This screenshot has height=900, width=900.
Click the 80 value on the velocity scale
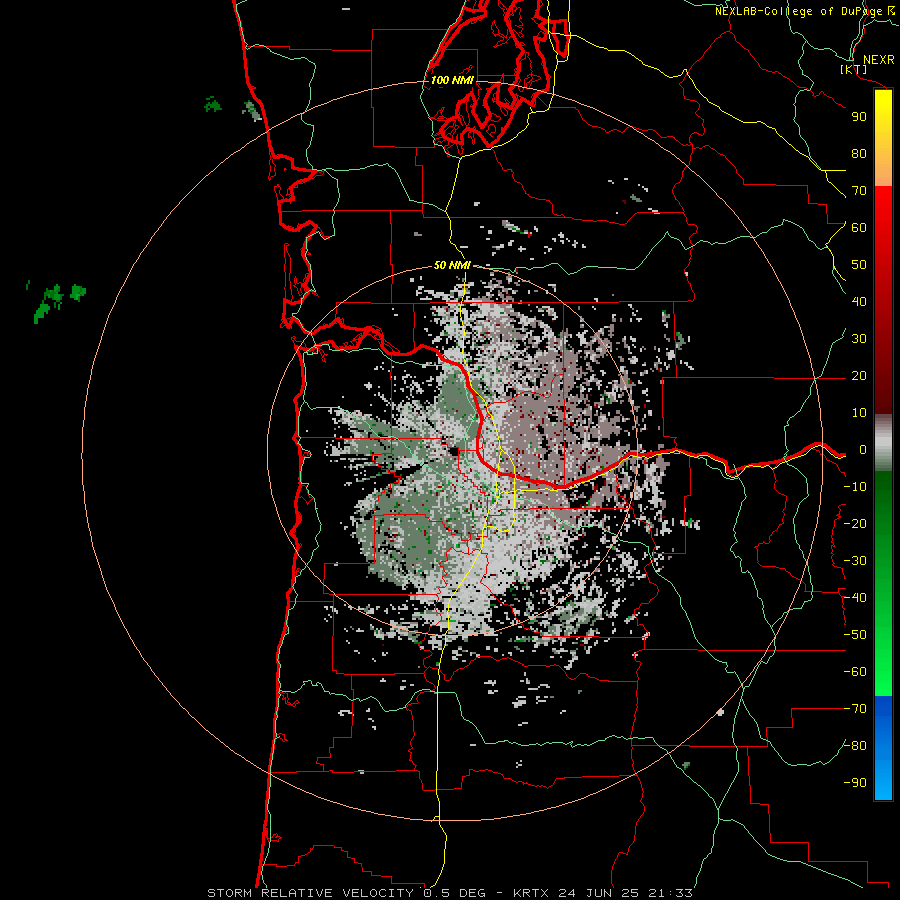(x=859, y=153)
